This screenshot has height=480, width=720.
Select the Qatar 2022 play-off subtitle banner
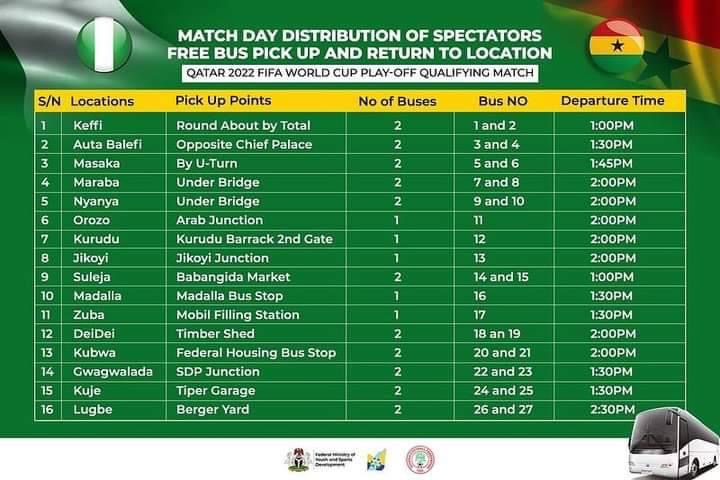click(360, 74)
